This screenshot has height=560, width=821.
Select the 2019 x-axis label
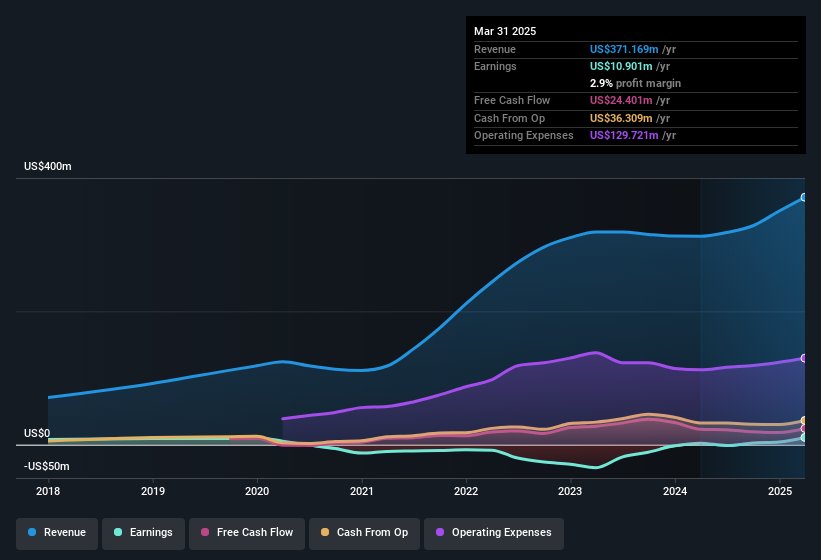tap(153, 491)
